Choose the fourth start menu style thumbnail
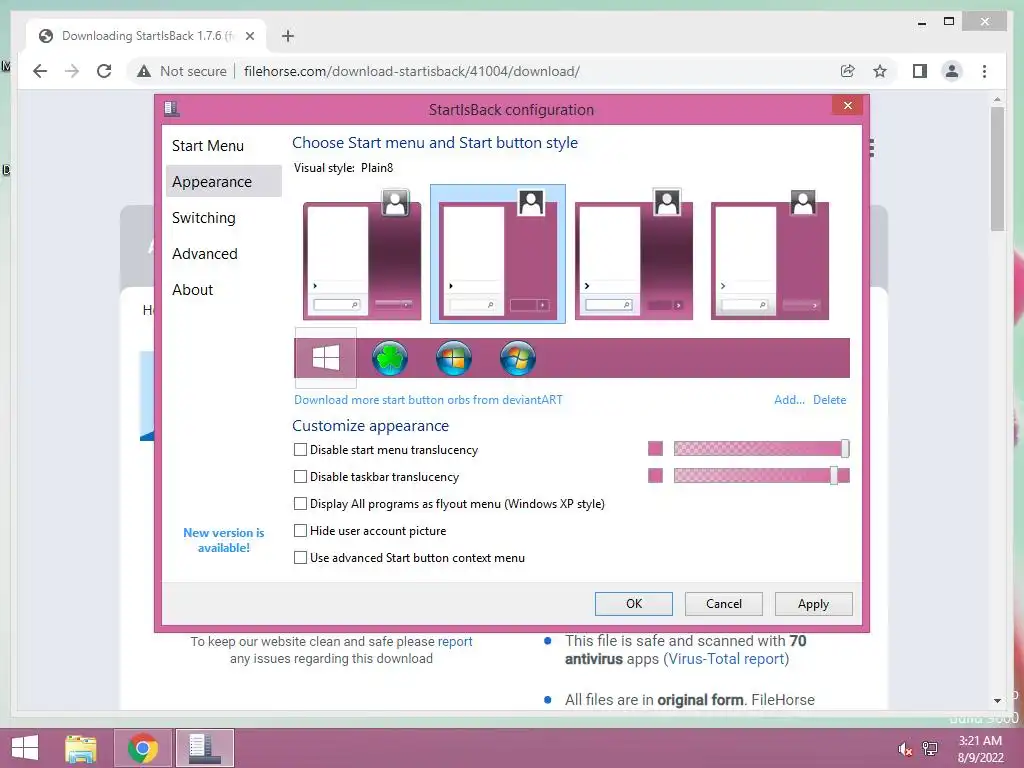Screen dimensions: 1024x768 click(x=769, y=254)
